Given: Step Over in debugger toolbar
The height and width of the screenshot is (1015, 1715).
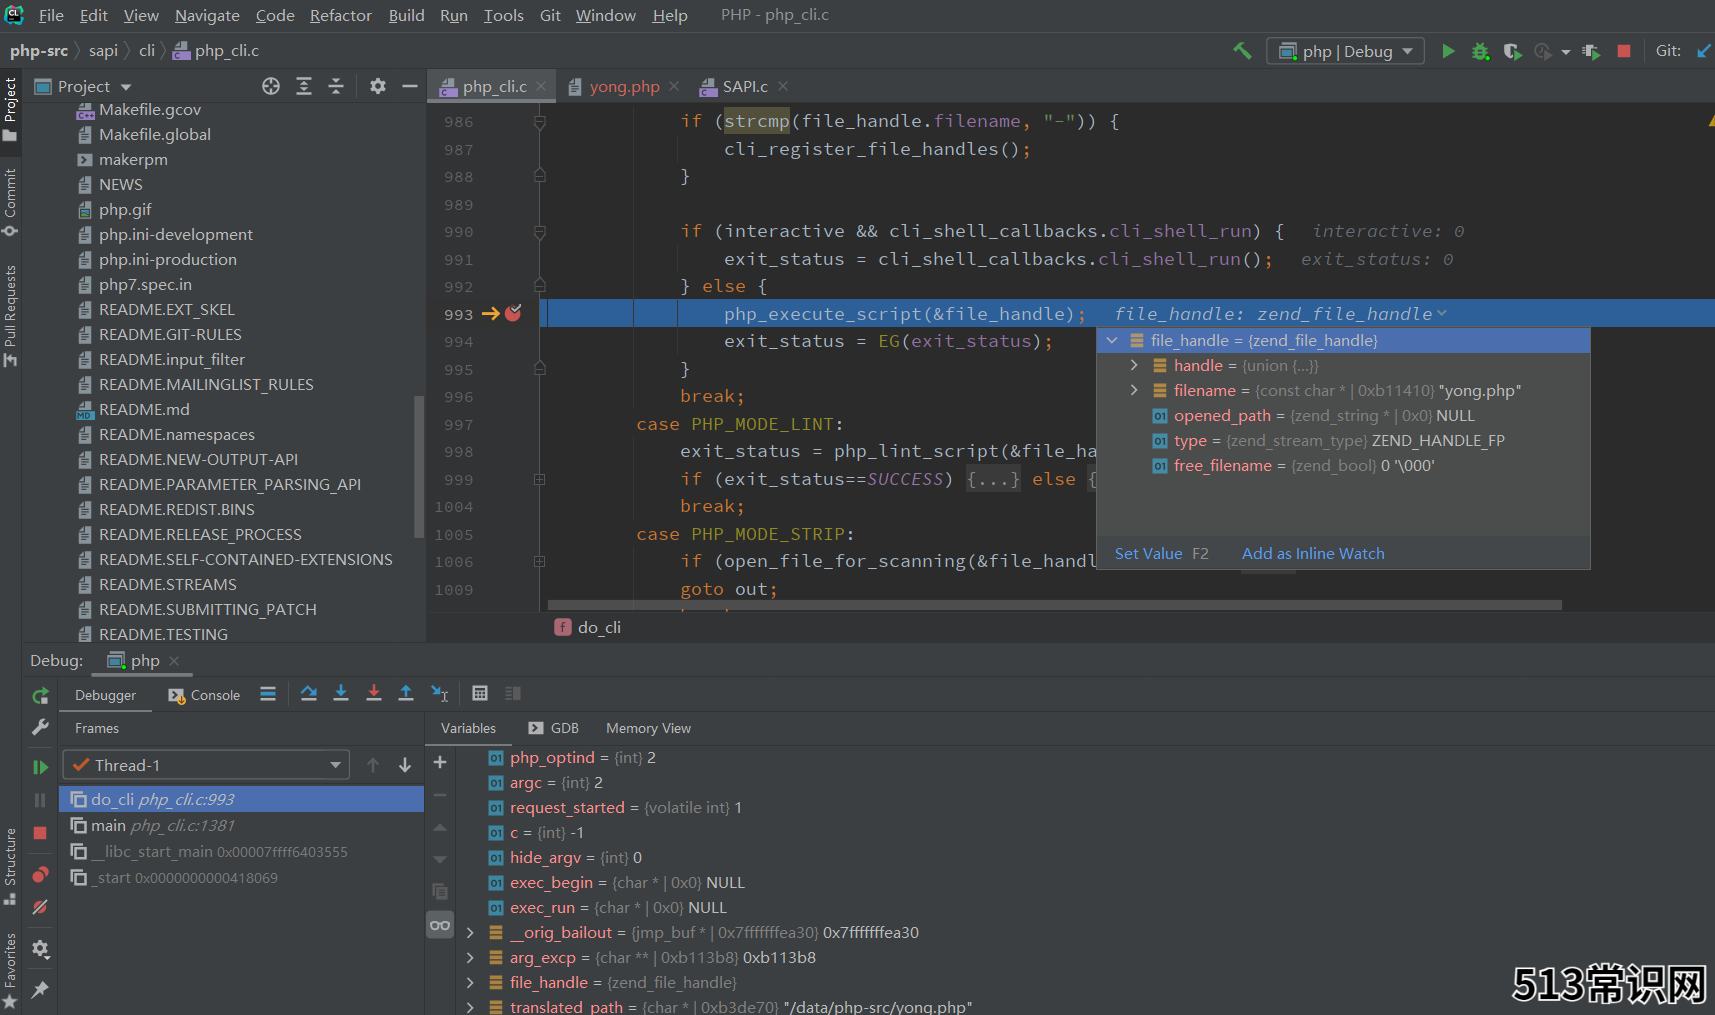Looking at the screenshot, I should [309, 693].
